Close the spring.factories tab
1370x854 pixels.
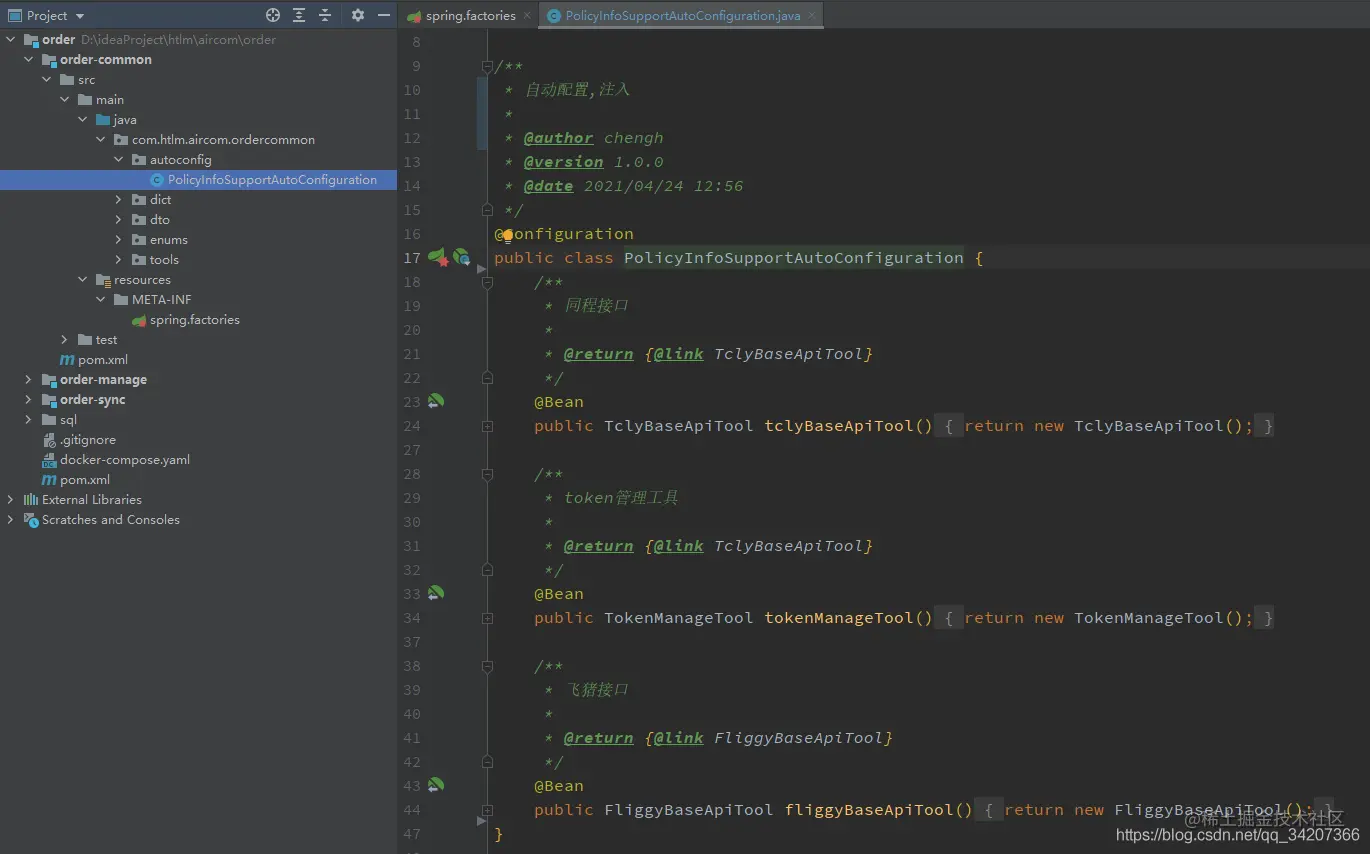(527, 16)
